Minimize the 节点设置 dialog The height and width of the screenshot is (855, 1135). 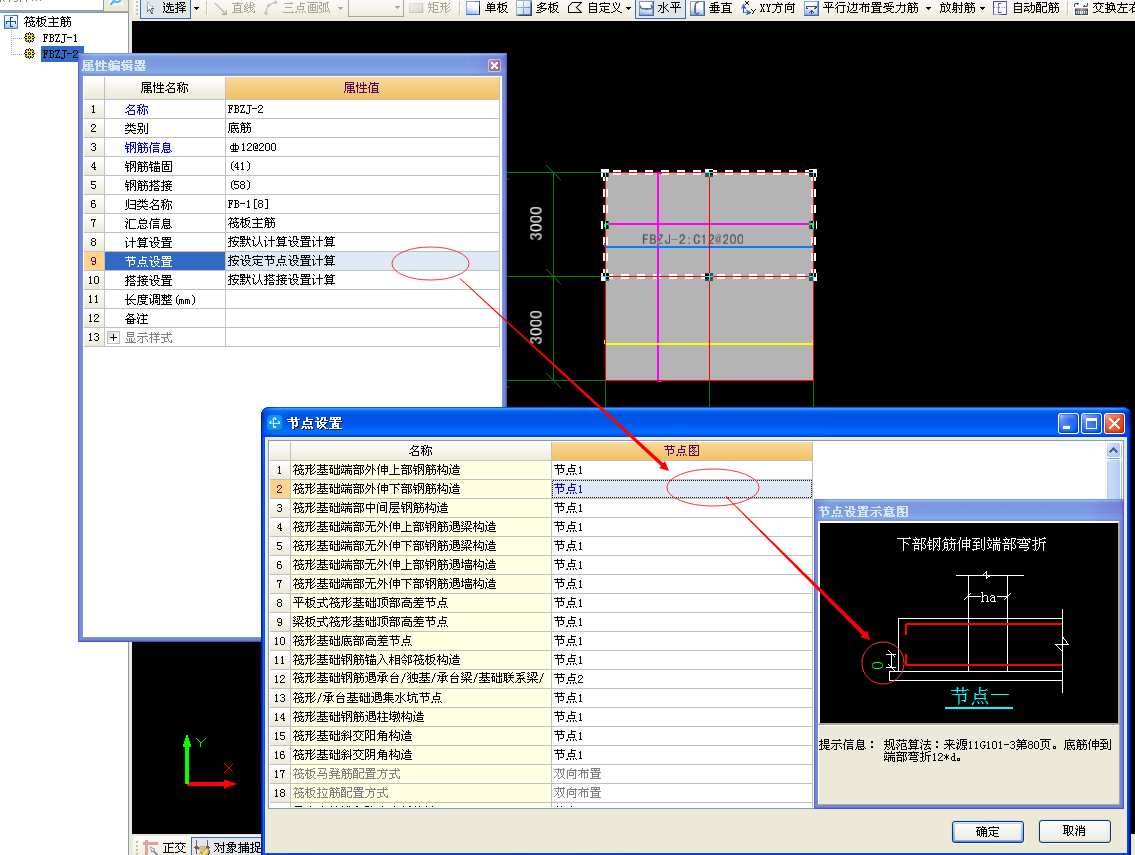click(1068, 424)
